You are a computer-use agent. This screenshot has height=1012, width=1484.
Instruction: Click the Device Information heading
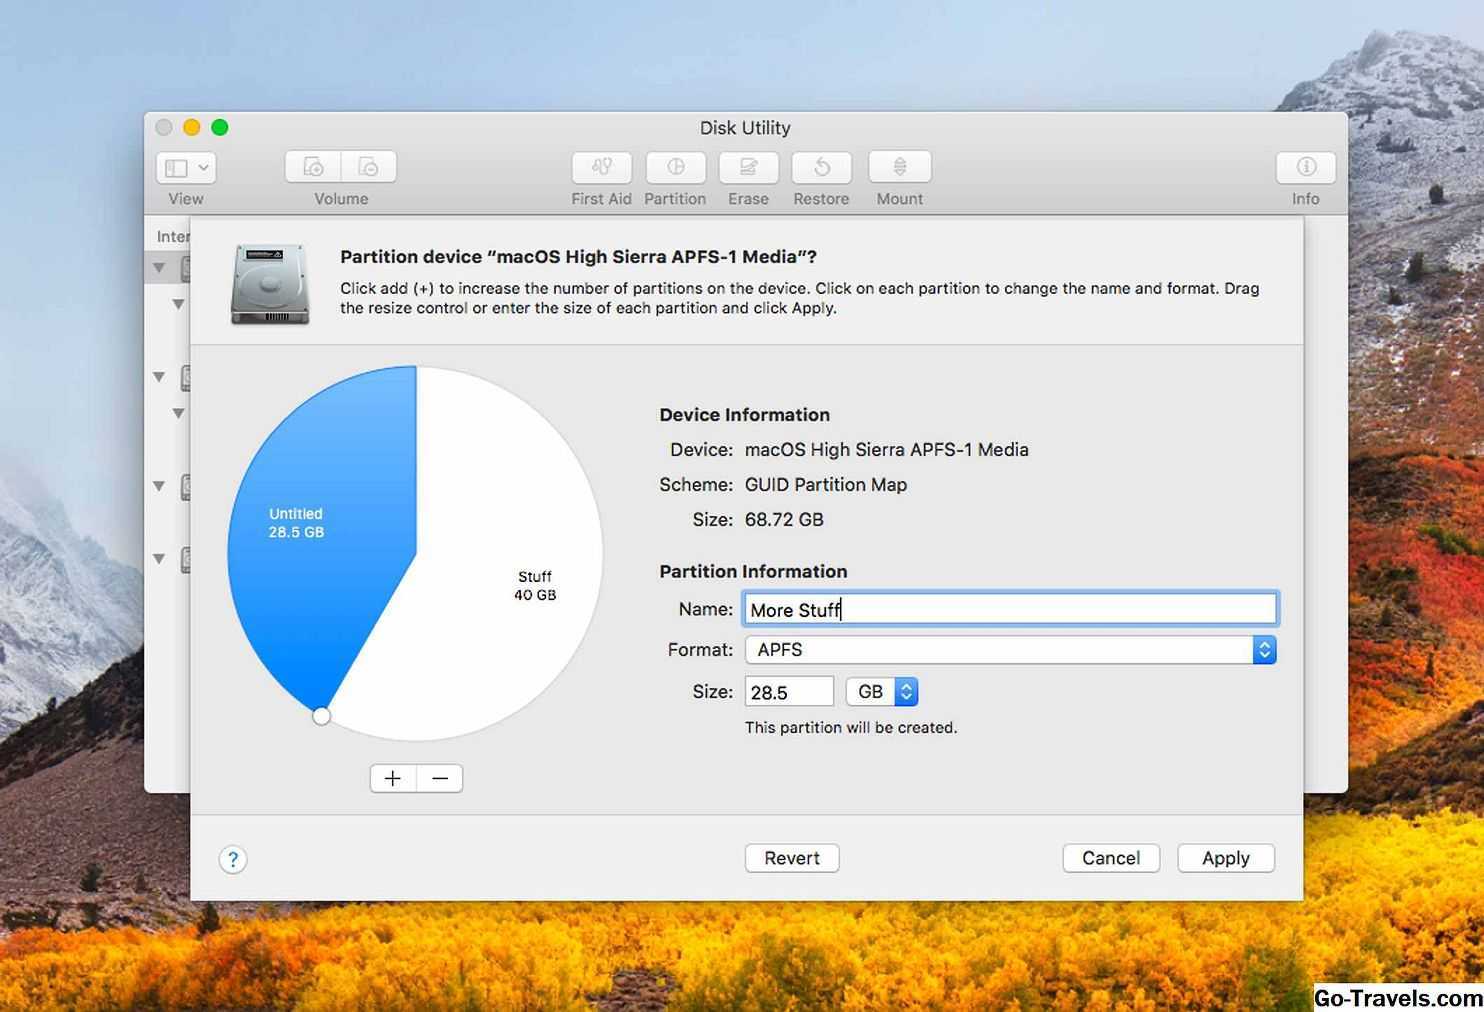click(744, 415)
